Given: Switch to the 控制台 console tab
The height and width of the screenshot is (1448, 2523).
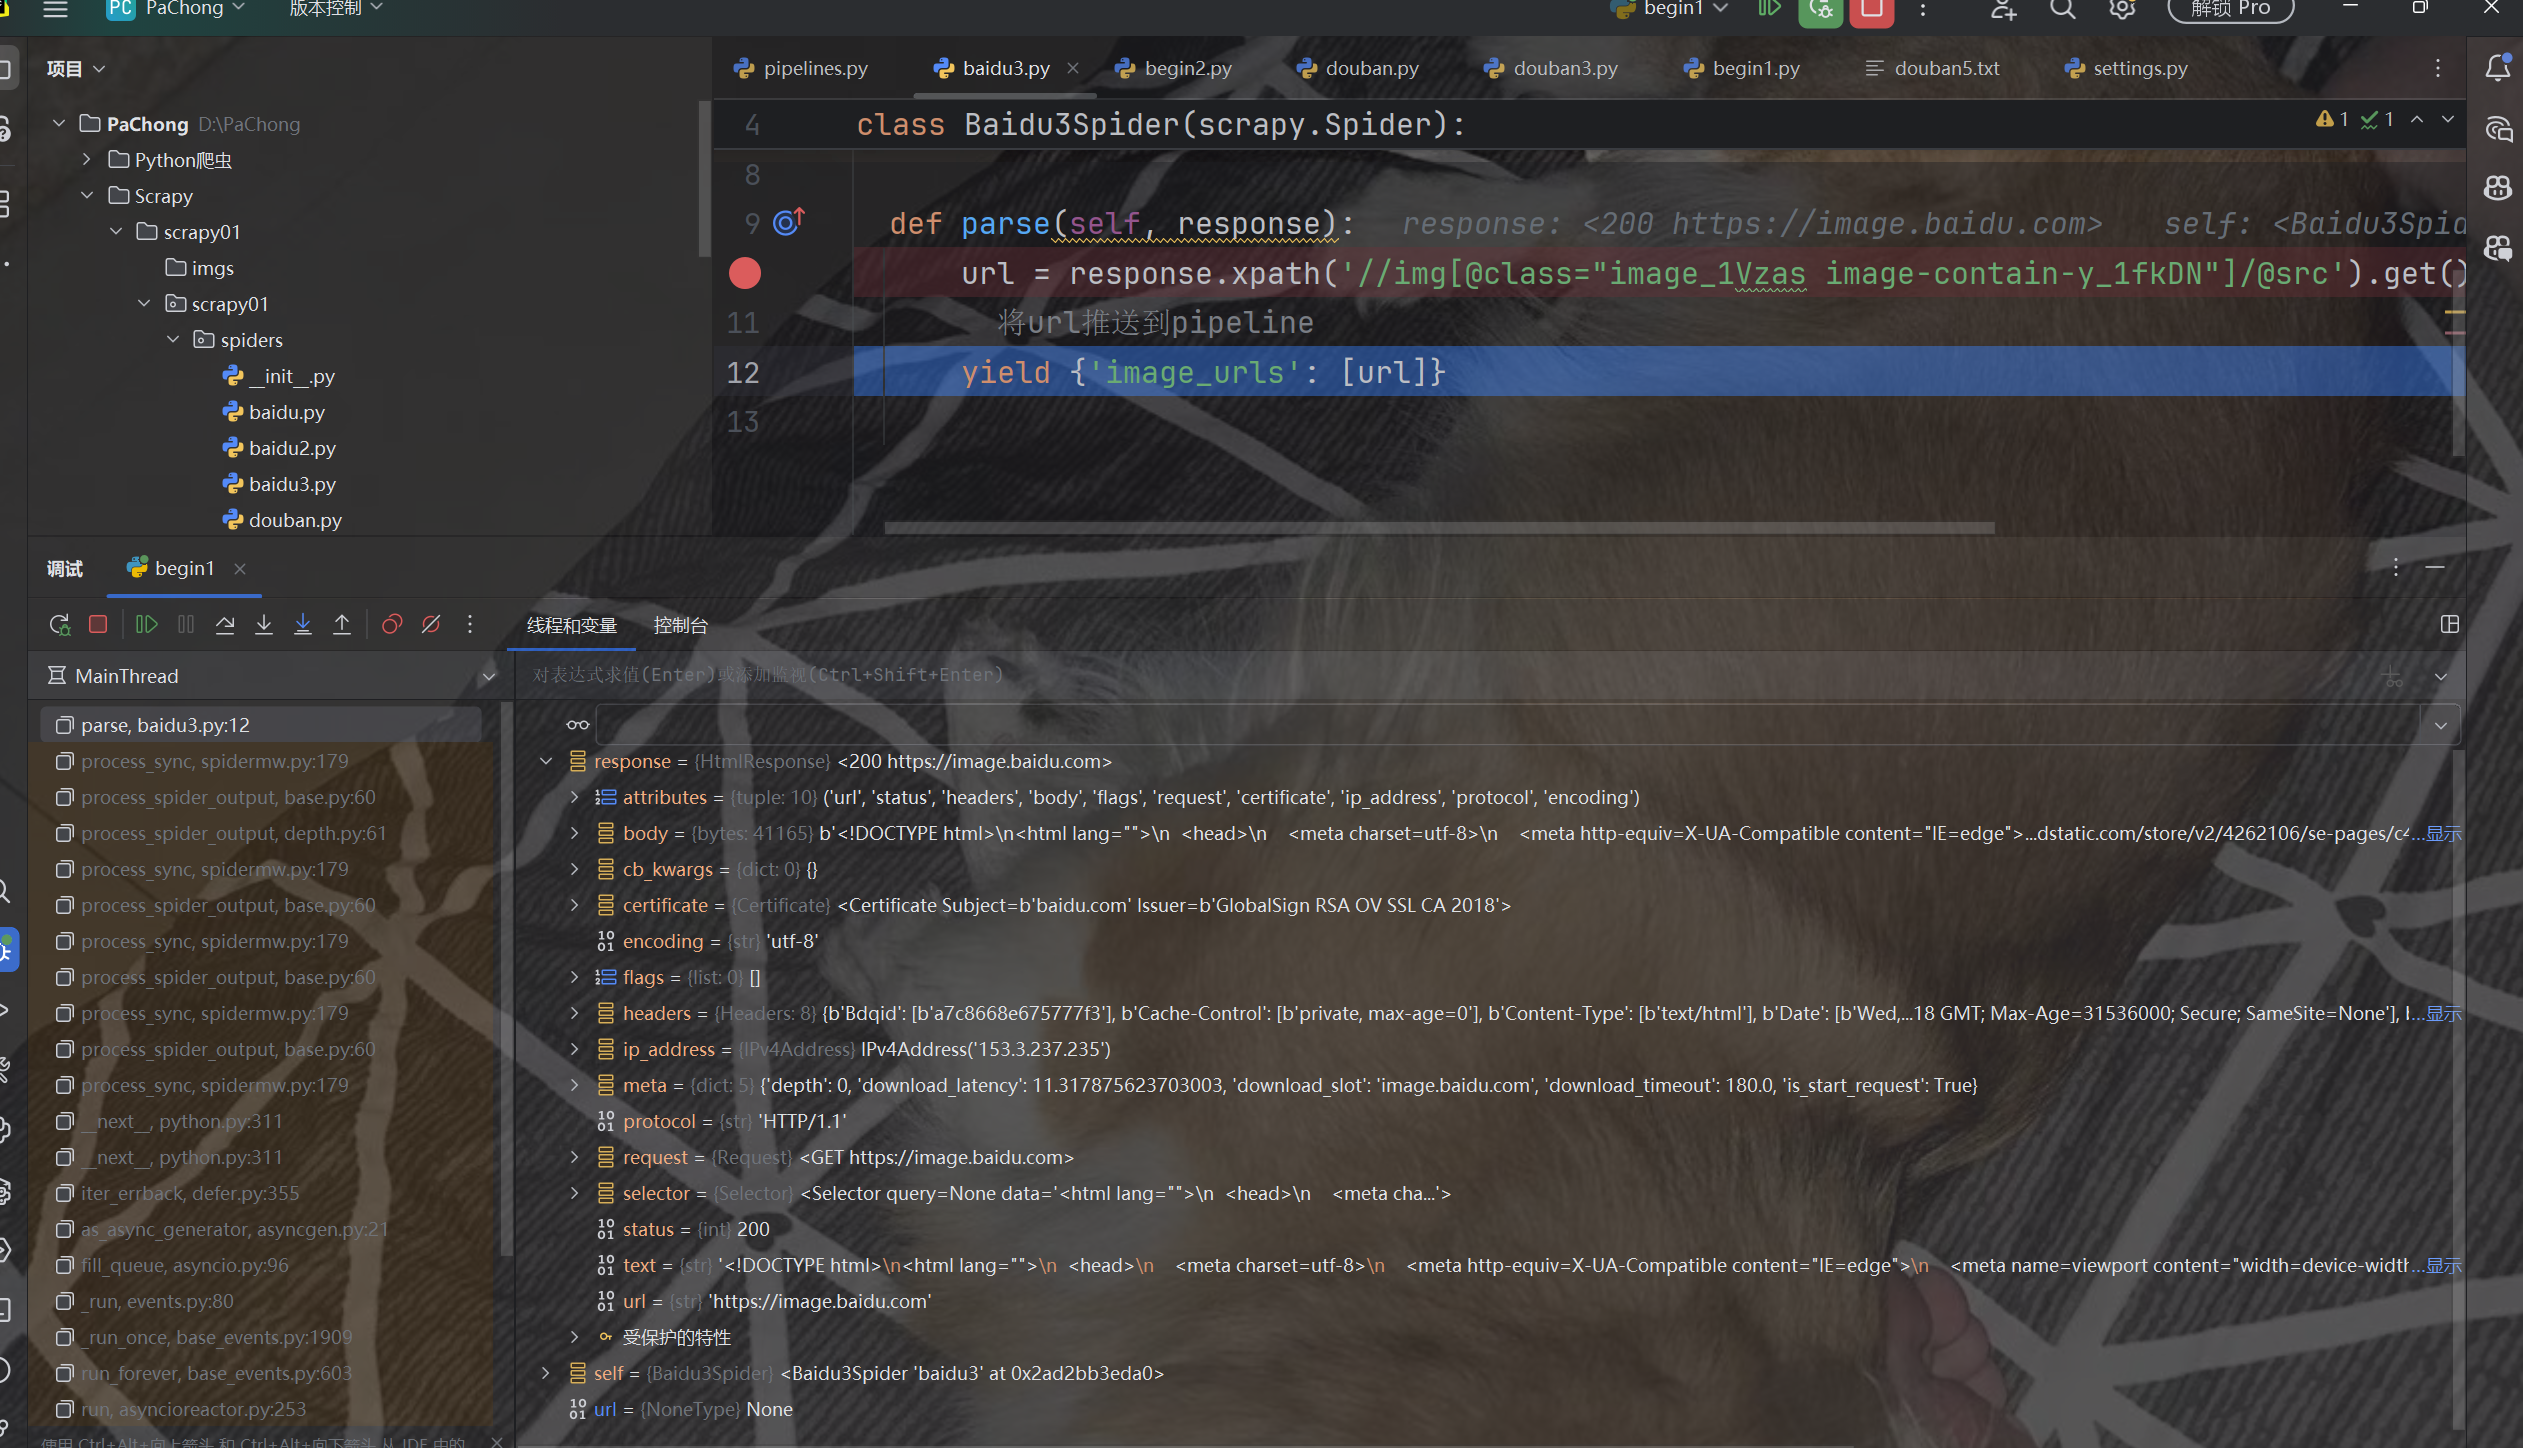Looking at the screenshot, I should [x=680, y=626].
